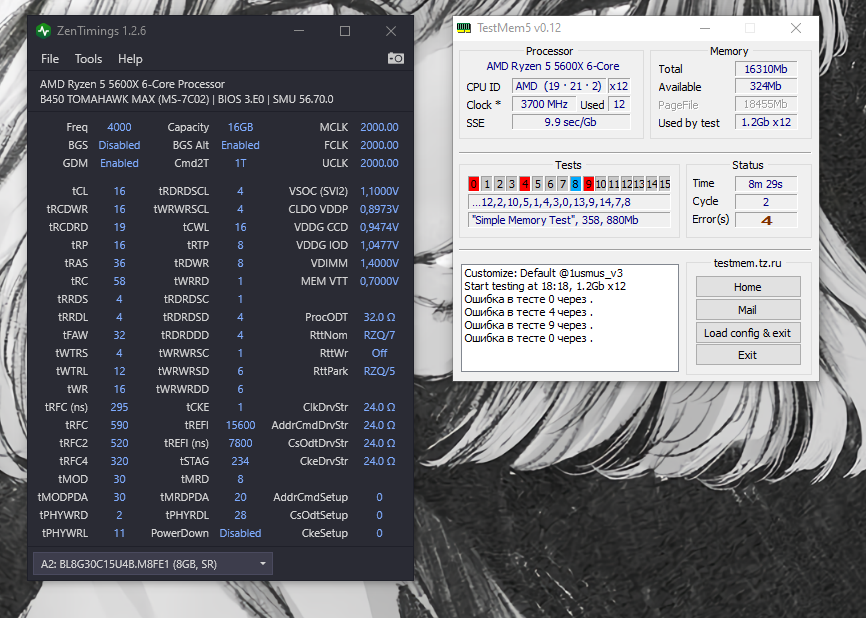Click the CPU ID AMD (19 · 21 · 2) field
Image resolution: width=866 pixels, height=618 pixels.
[x=558, y=86]
